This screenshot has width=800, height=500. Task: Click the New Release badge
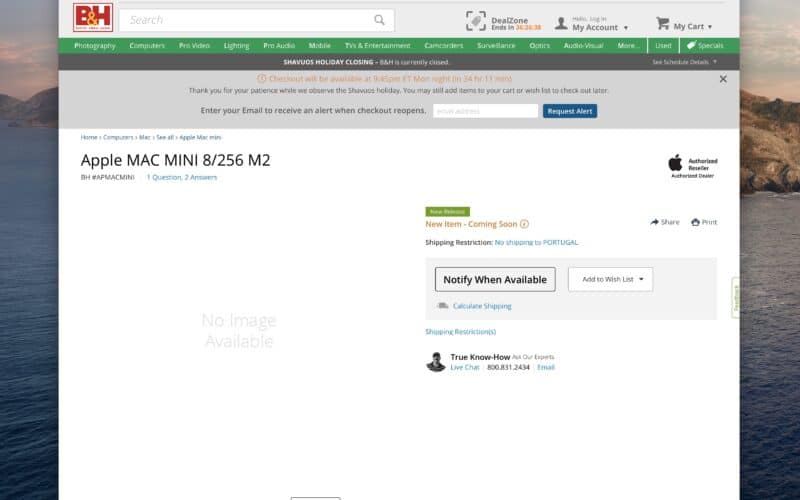447,212
